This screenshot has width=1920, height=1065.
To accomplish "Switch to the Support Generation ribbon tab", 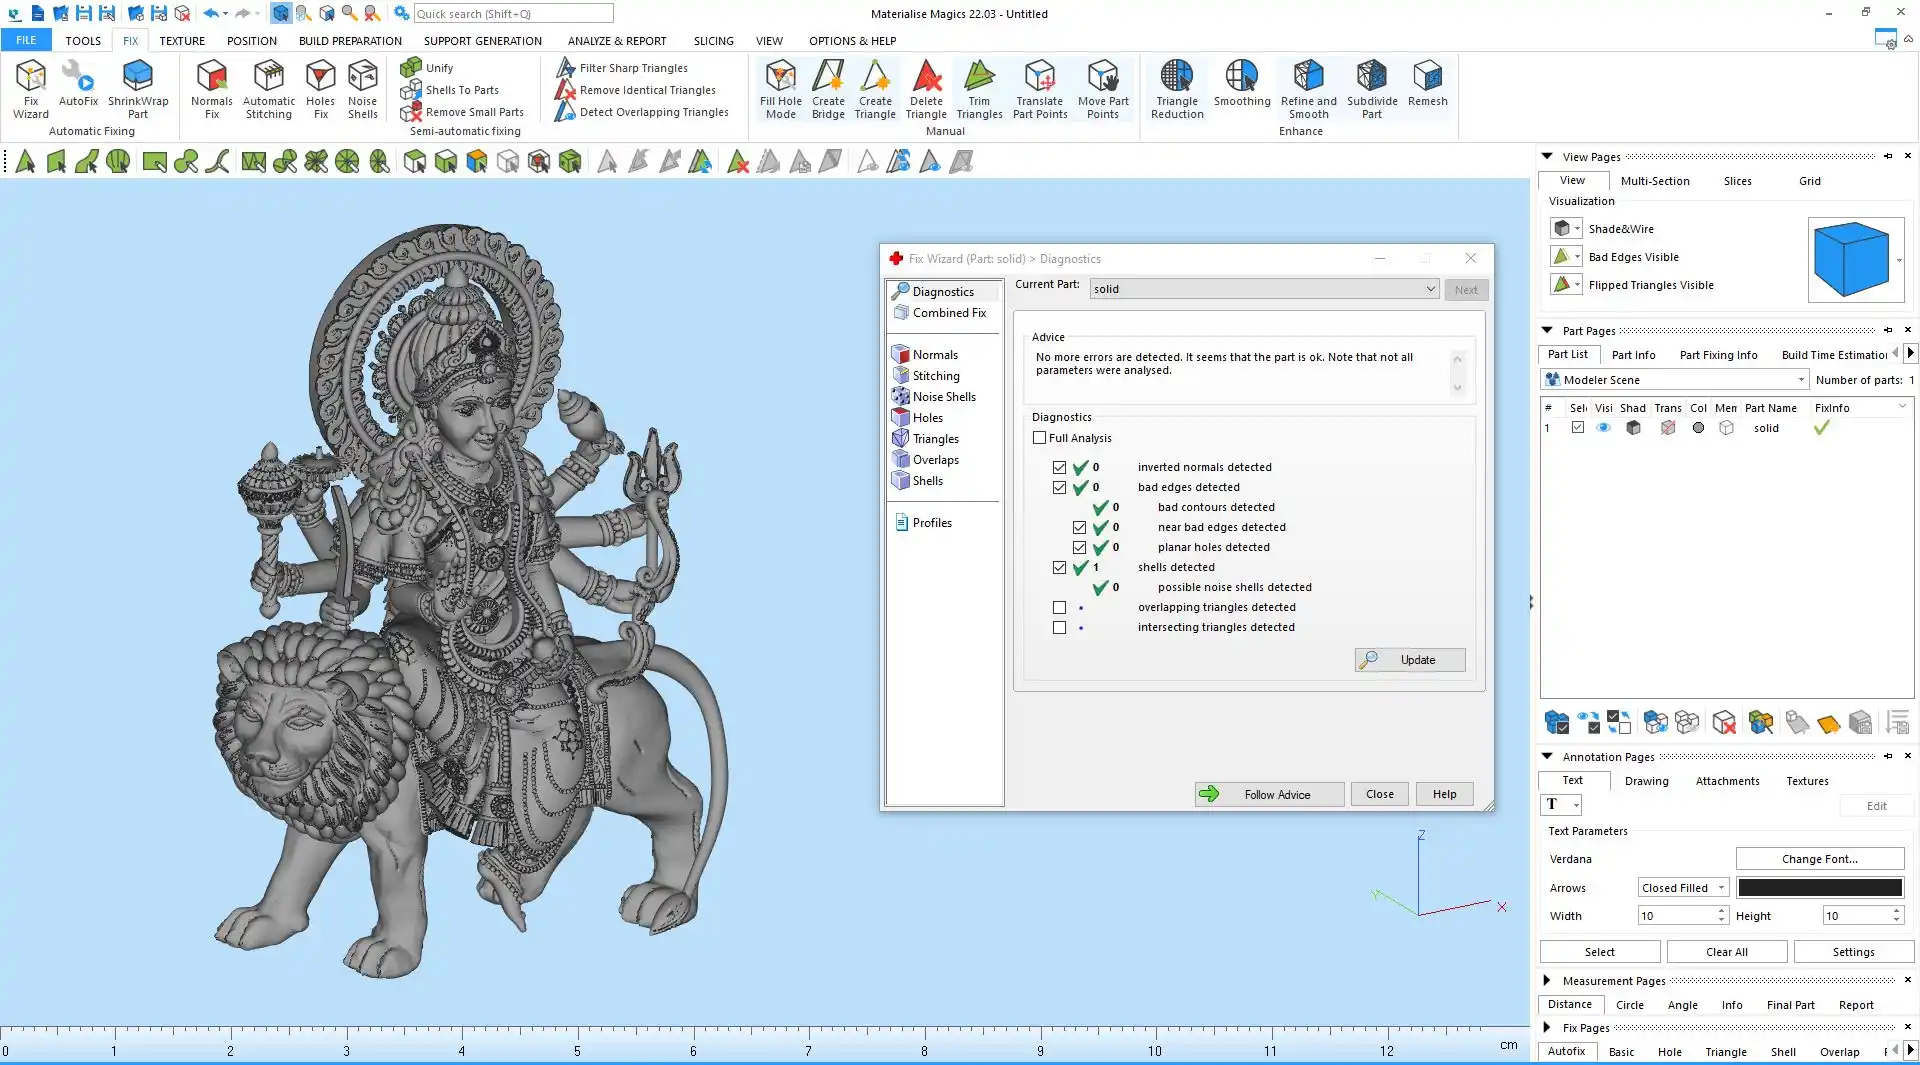I will tap(482, 41).
